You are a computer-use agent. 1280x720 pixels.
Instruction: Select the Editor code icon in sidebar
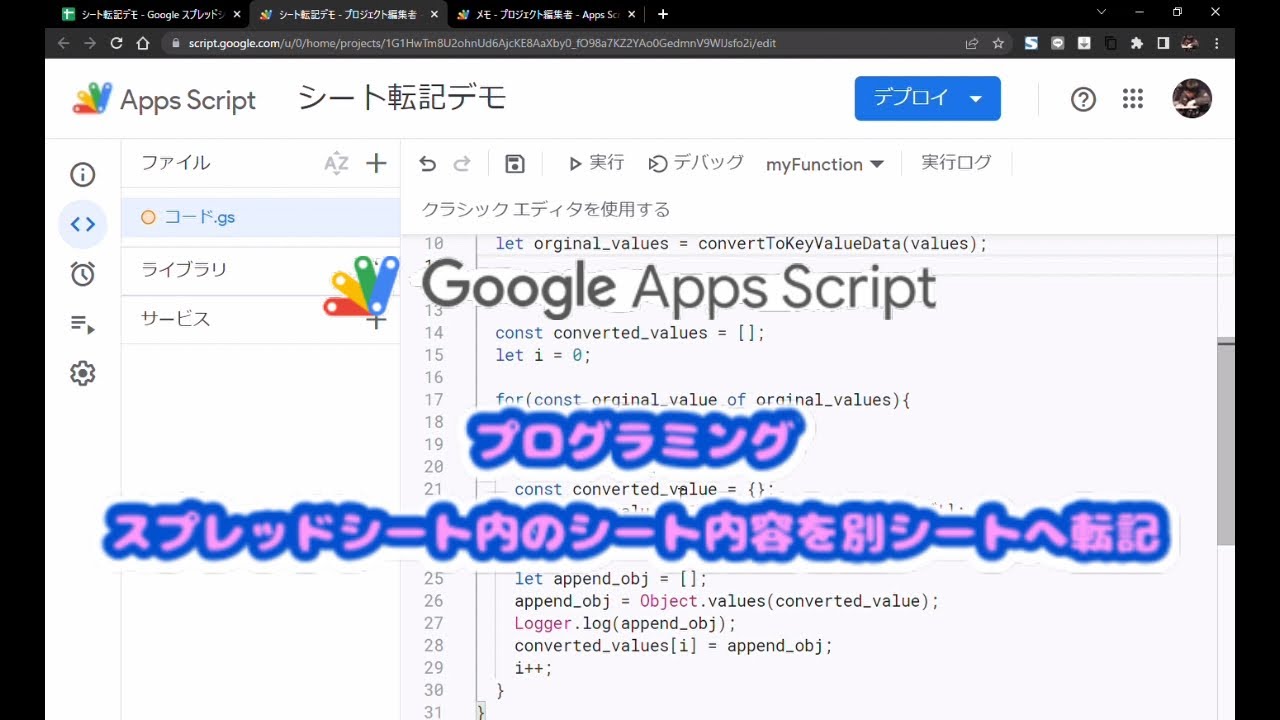click(83, 224)
